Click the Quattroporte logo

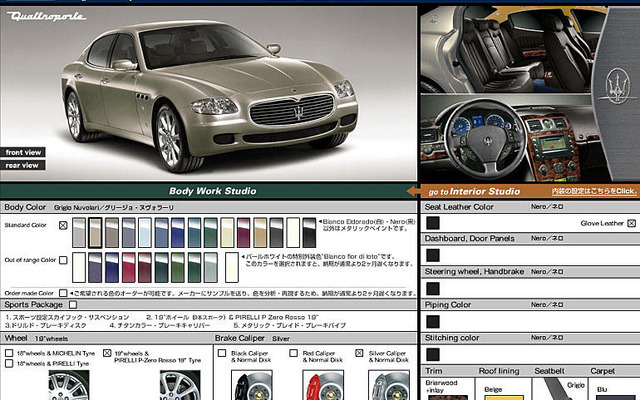click(46, 16)
